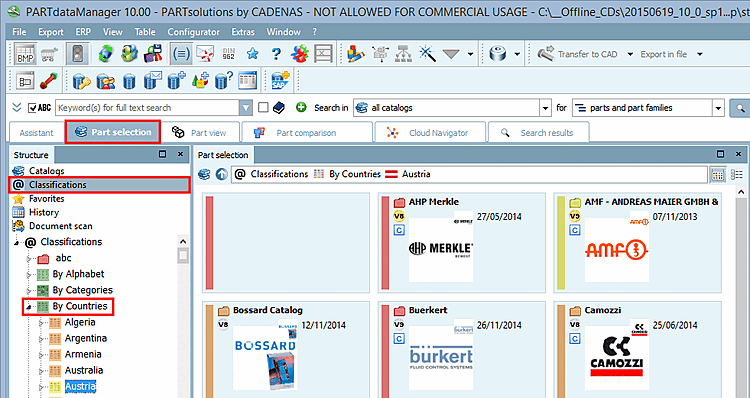This screenshot has width=750, height=398.
Task: Toggle the parenthesized equals (≡) toolbar button
Action: pos(181,54)
